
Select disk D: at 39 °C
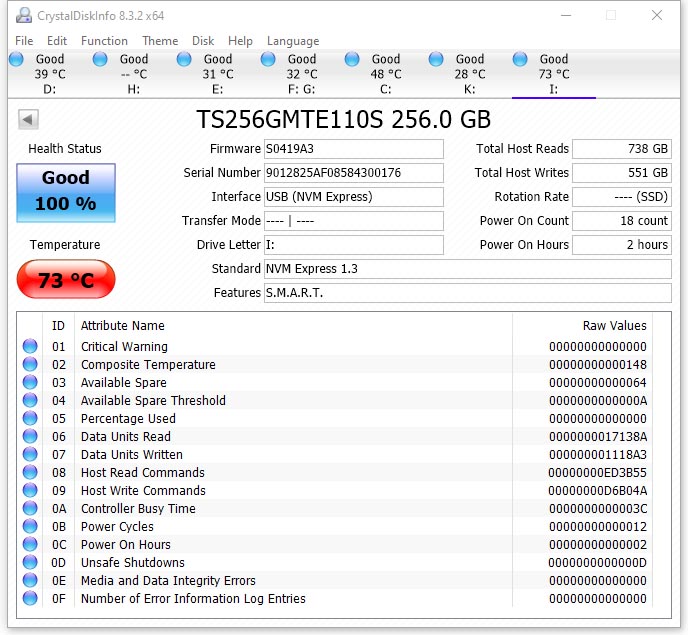point(50,74)
